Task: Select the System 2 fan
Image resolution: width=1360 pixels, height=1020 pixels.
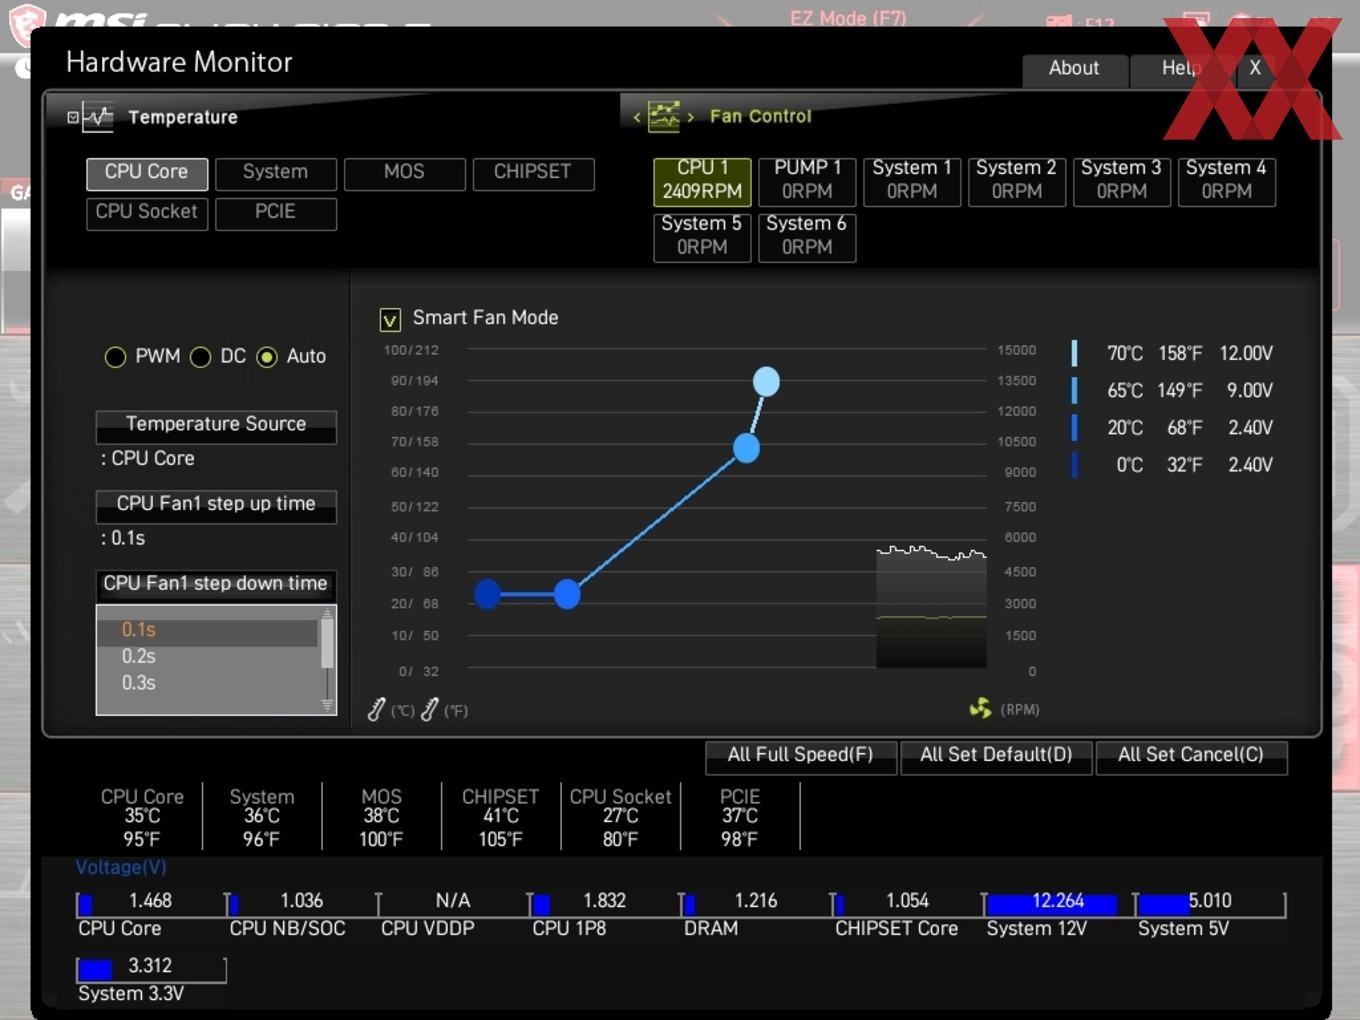Action: click(1017, 181)
